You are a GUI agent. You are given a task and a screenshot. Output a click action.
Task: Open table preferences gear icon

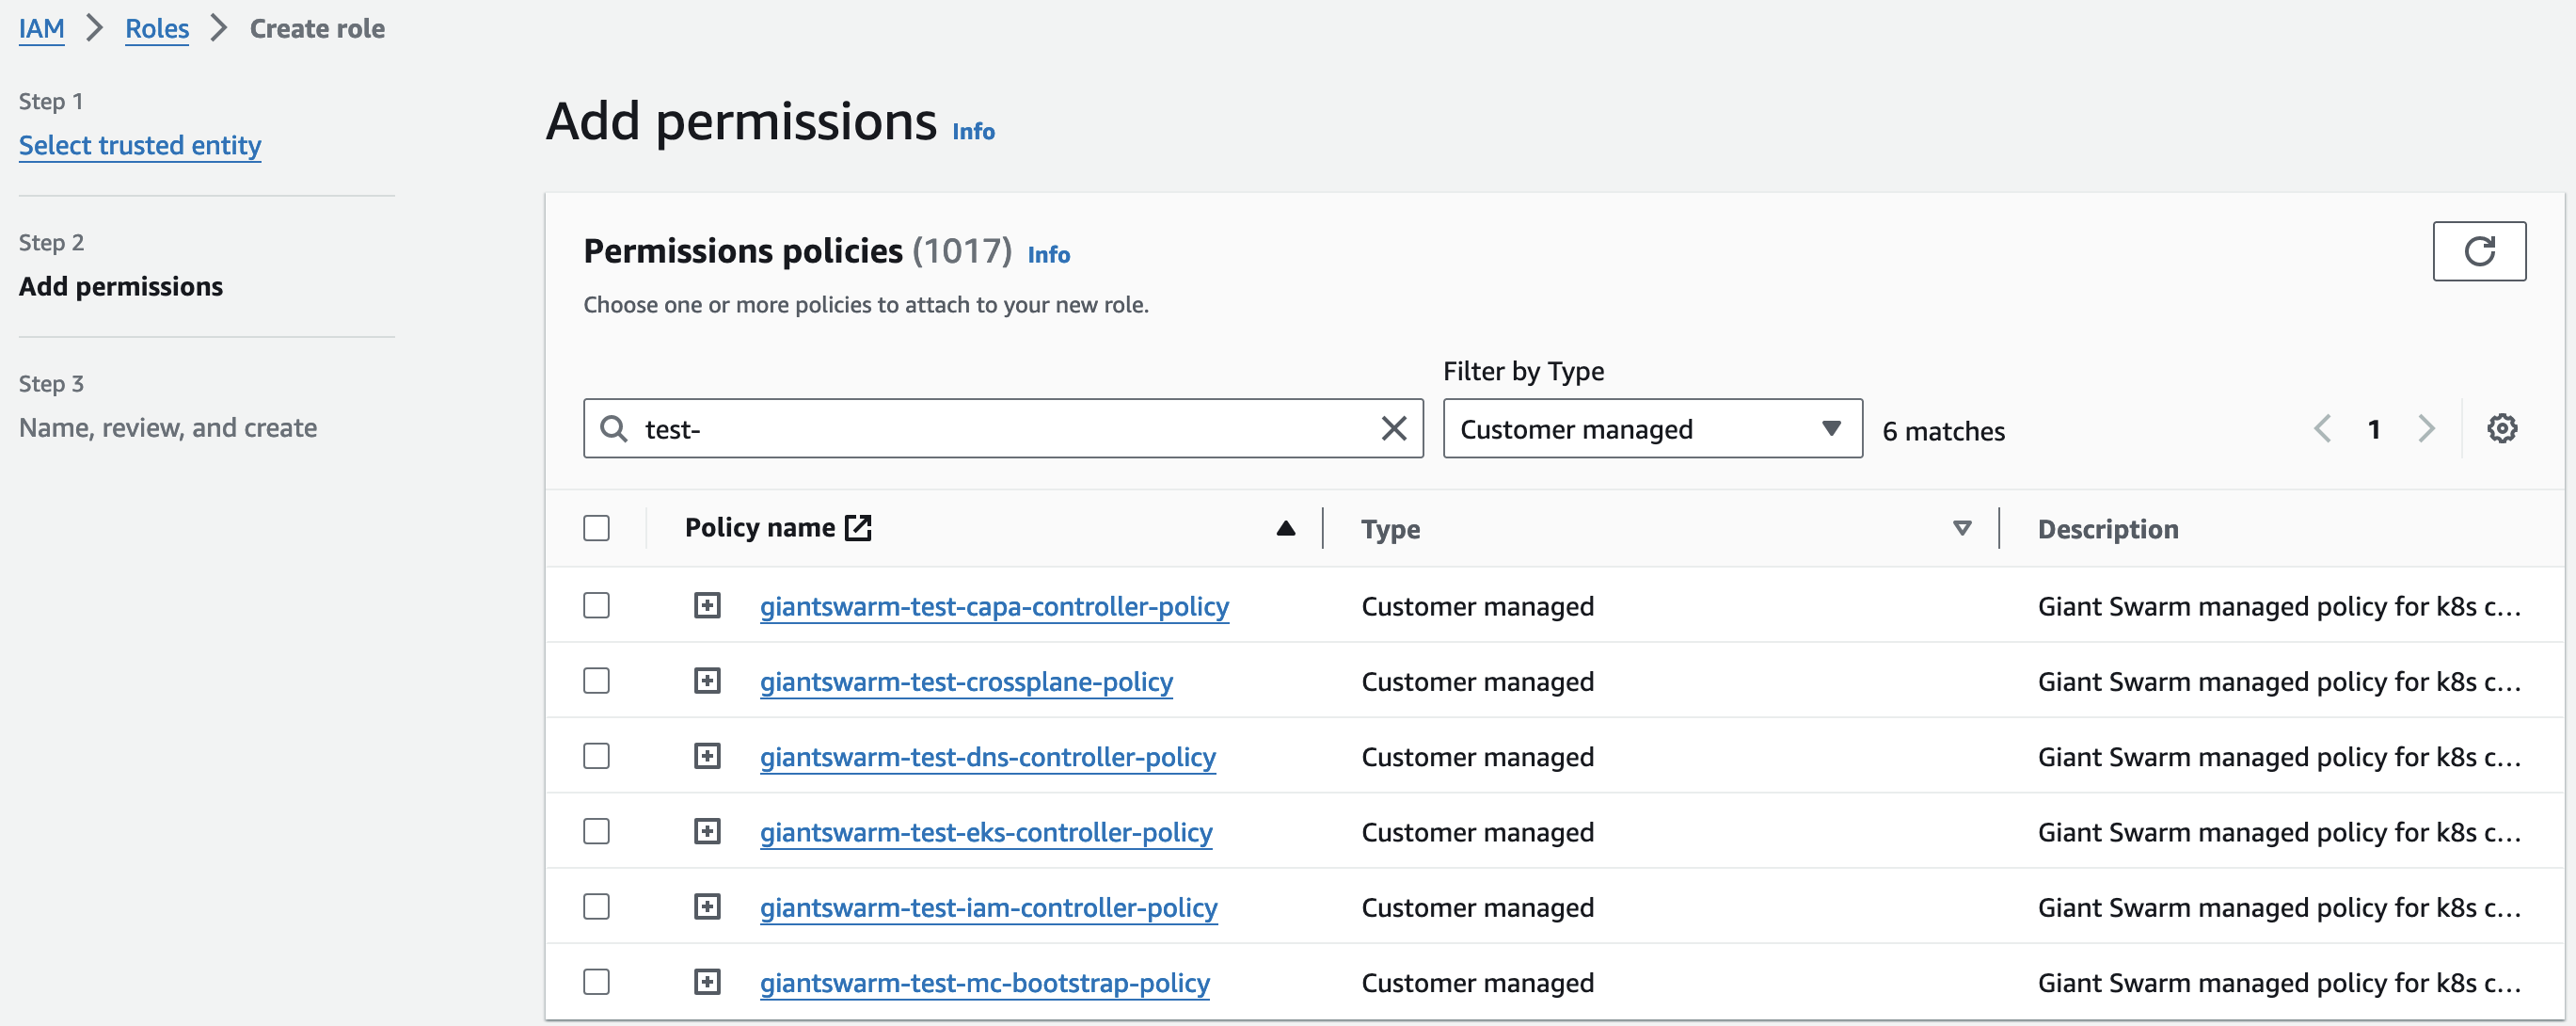point(2501,429)
